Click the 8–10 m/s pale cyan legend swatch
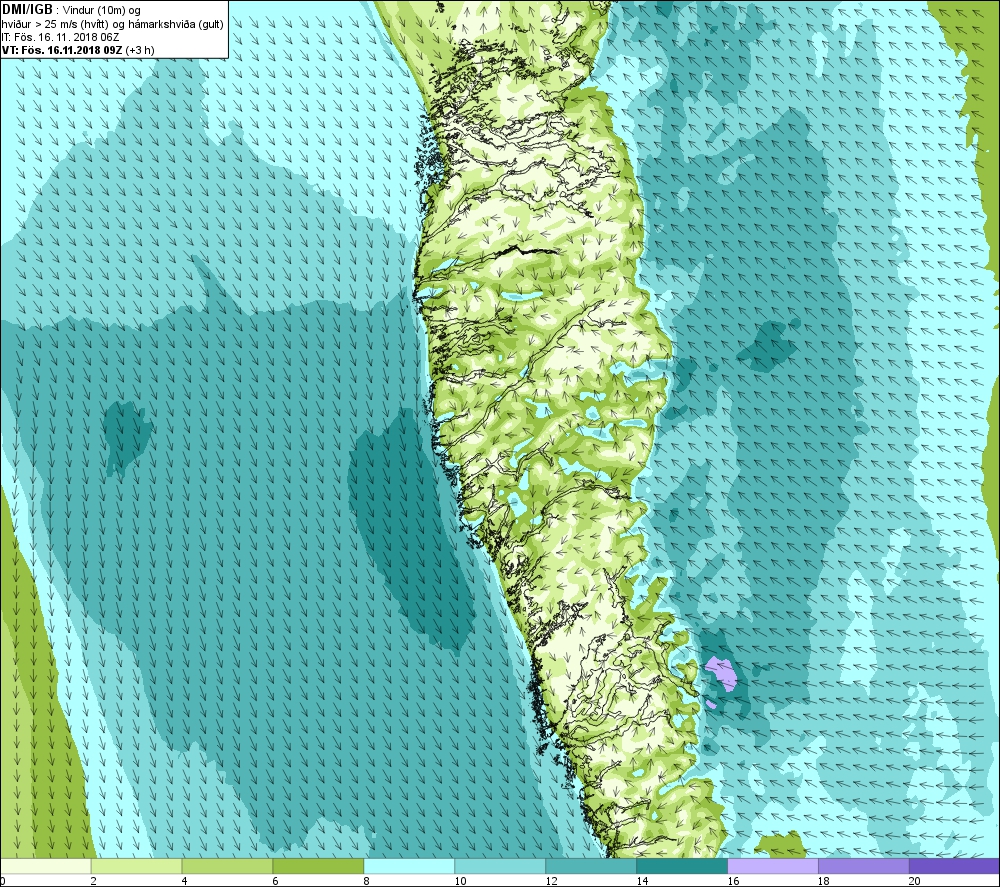The width and height of the screenshot is (1000, 887). click(x=409, y=866)
